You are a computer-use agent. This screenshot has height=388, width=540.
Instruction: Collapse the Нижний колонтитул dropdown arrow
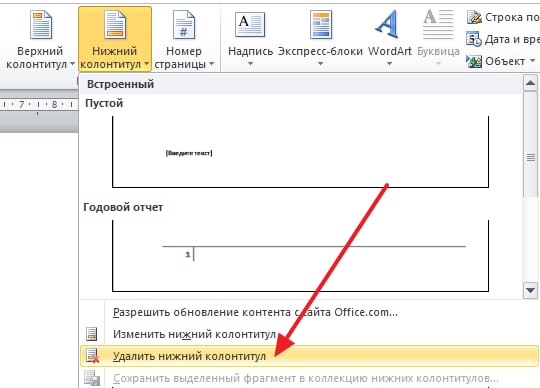coord(147,64)
